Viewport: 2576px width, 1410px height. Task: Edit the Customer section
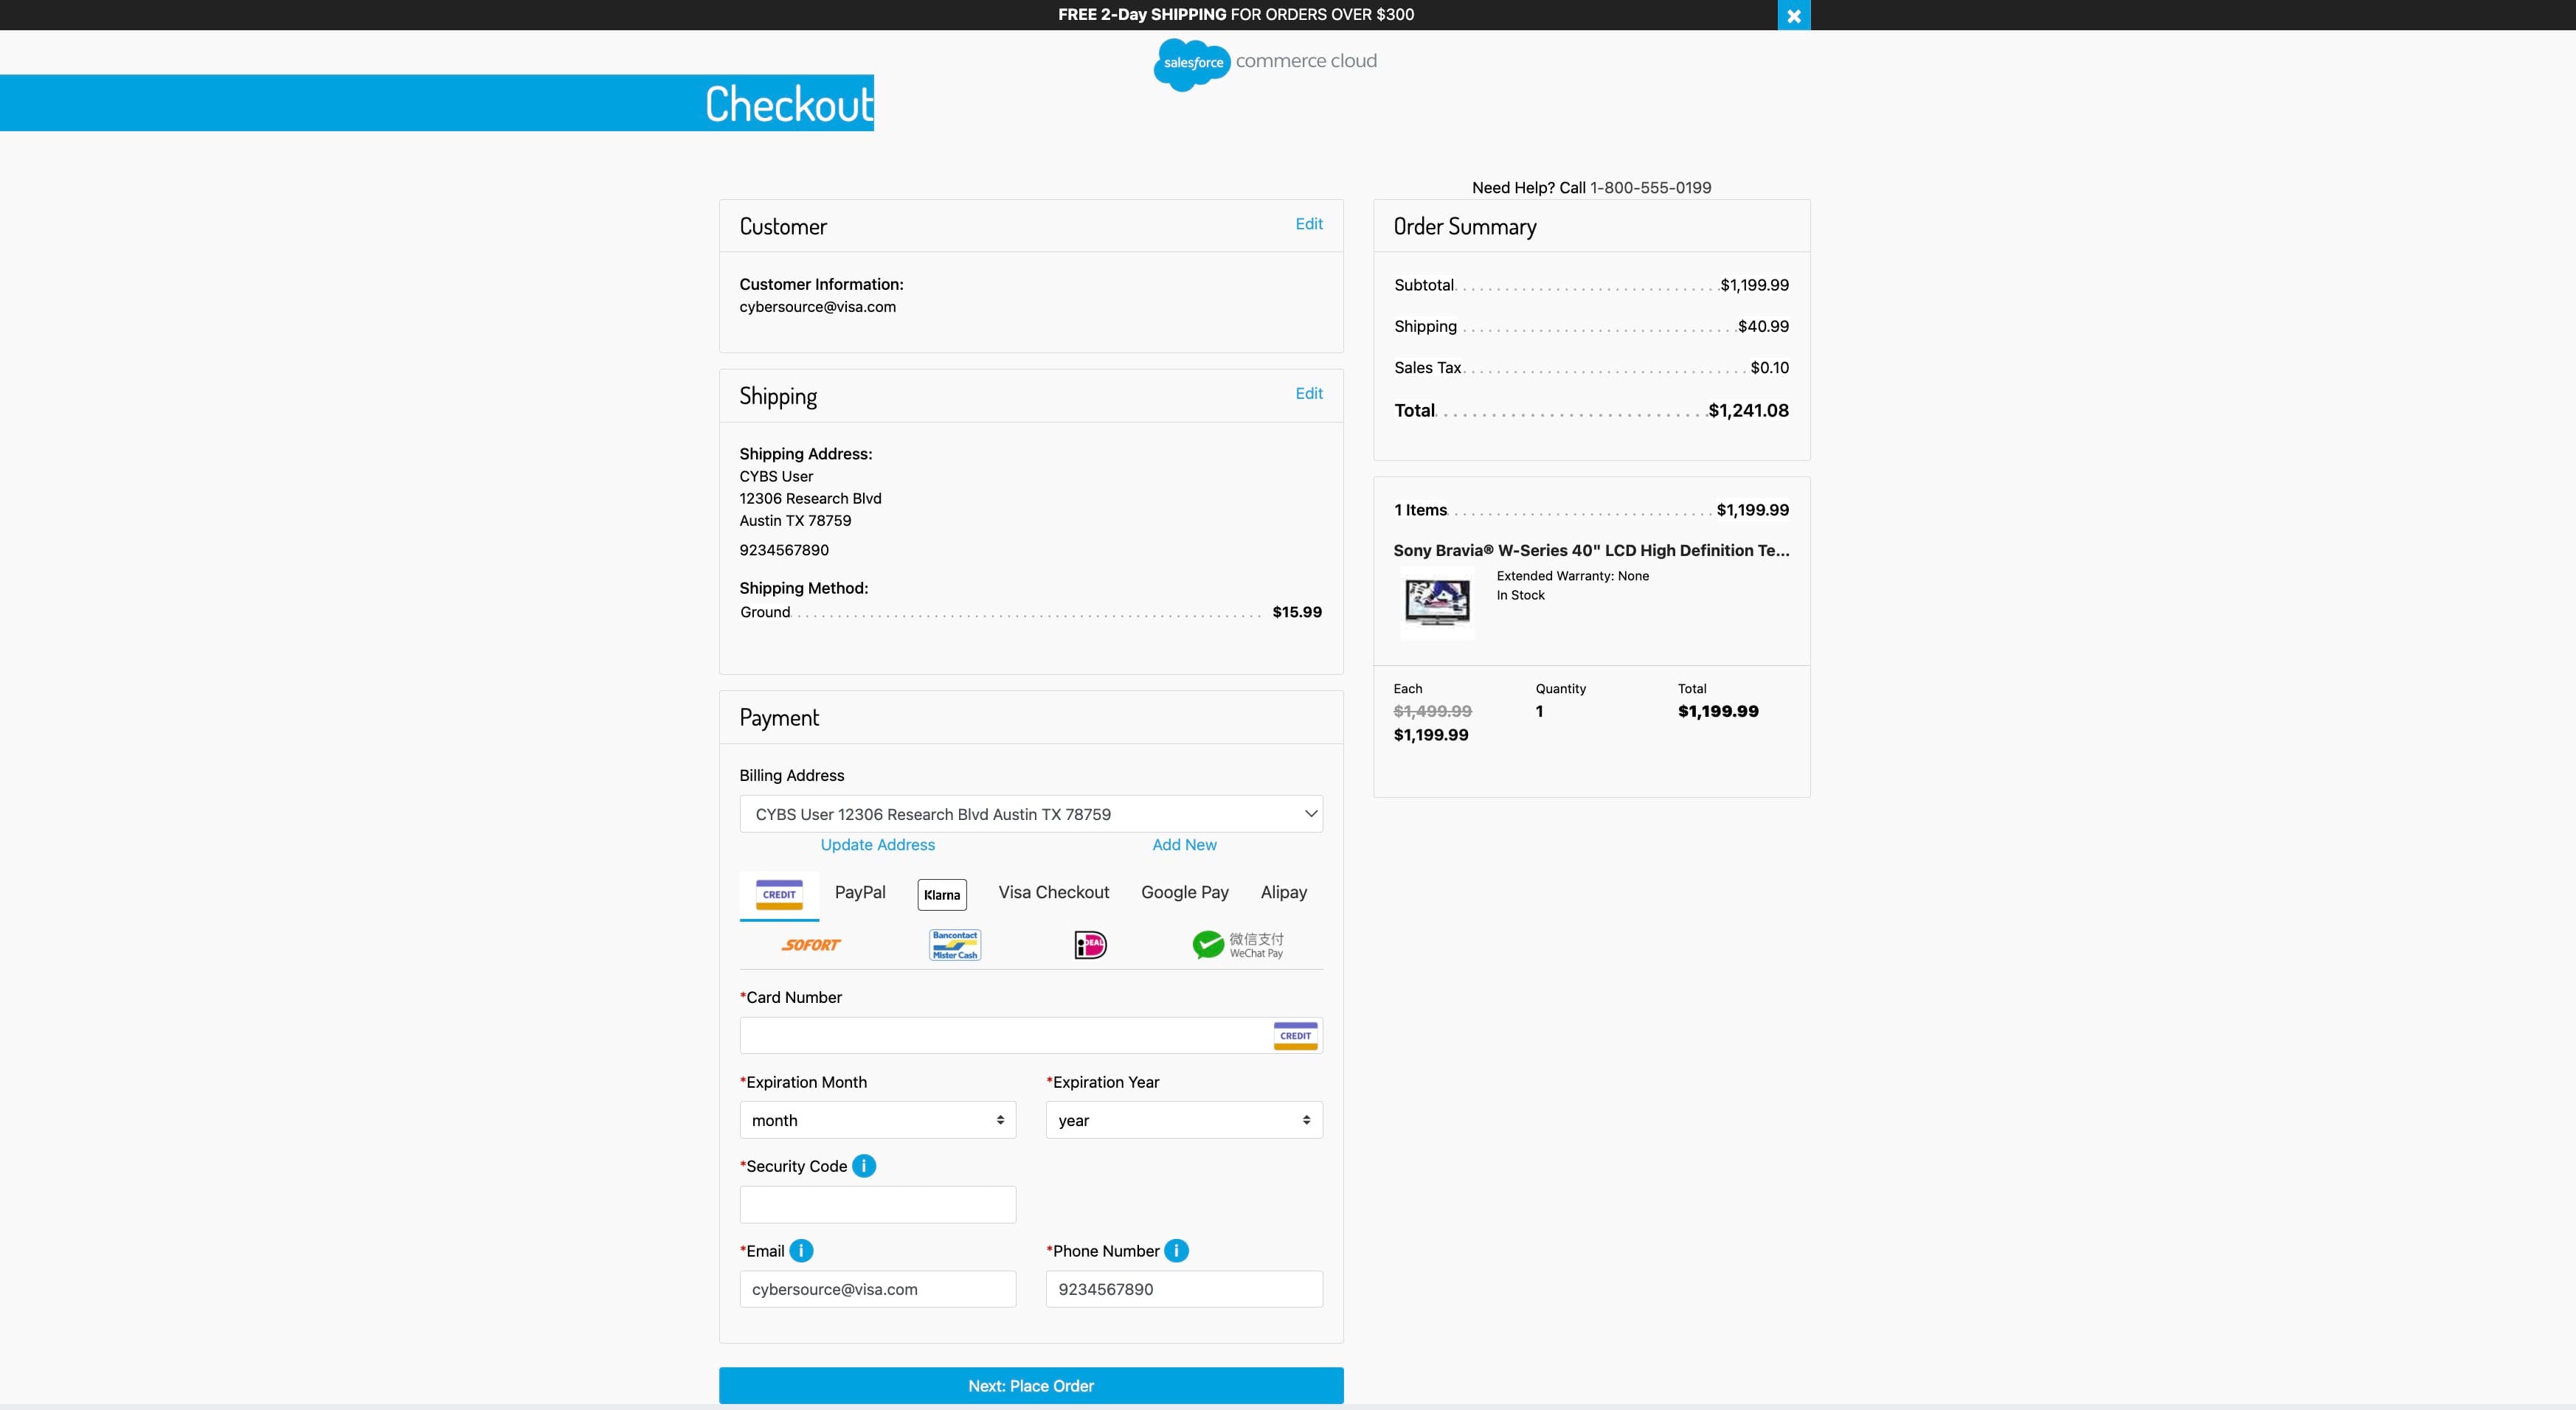(1308, 224)
